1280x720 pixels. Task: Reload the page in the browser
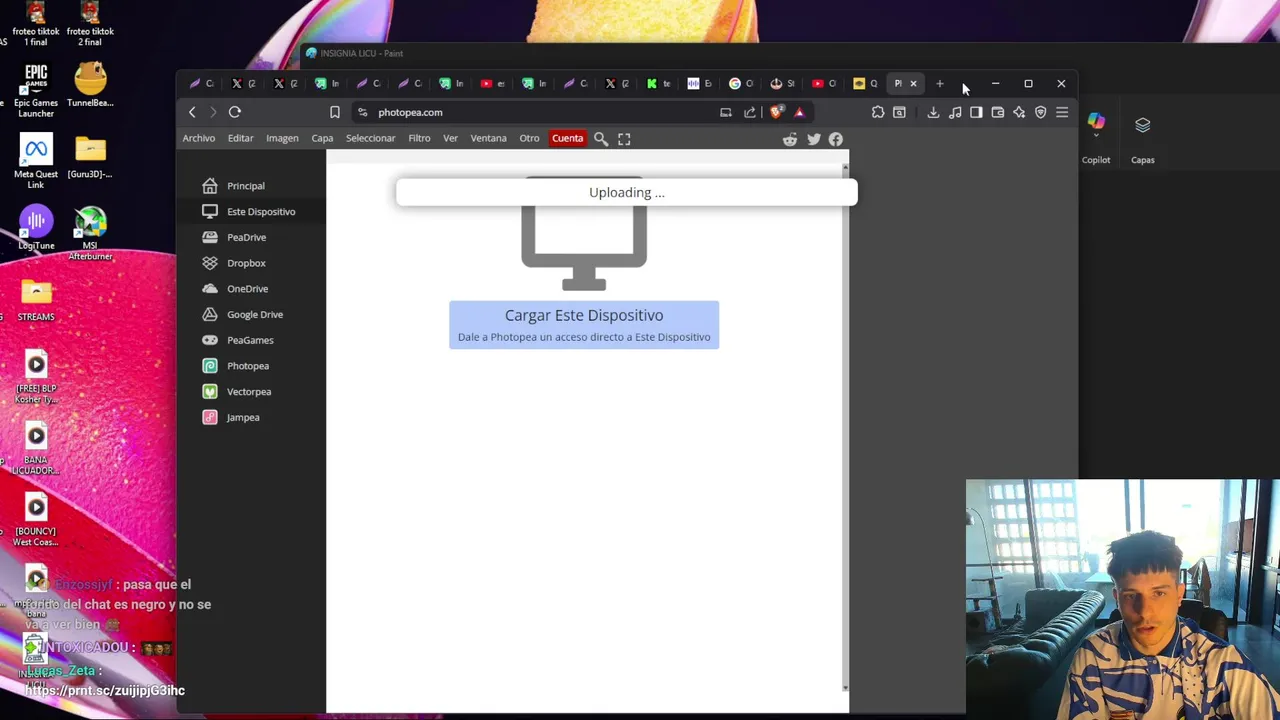coord(235,112)
